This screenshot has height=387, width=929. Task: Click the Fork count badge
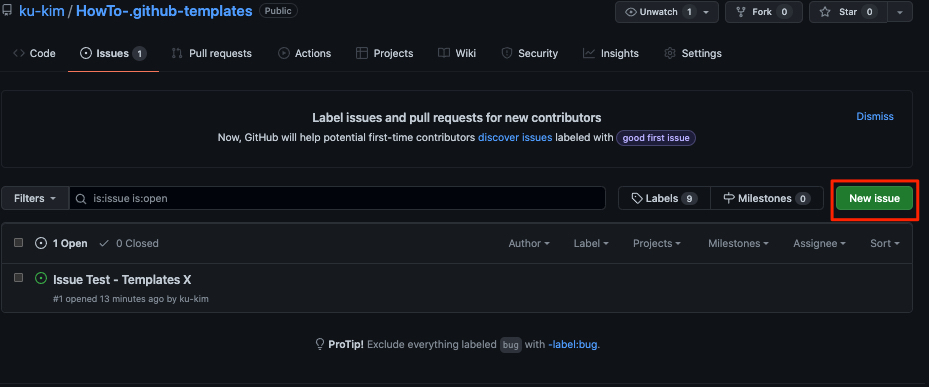point(784,12)
